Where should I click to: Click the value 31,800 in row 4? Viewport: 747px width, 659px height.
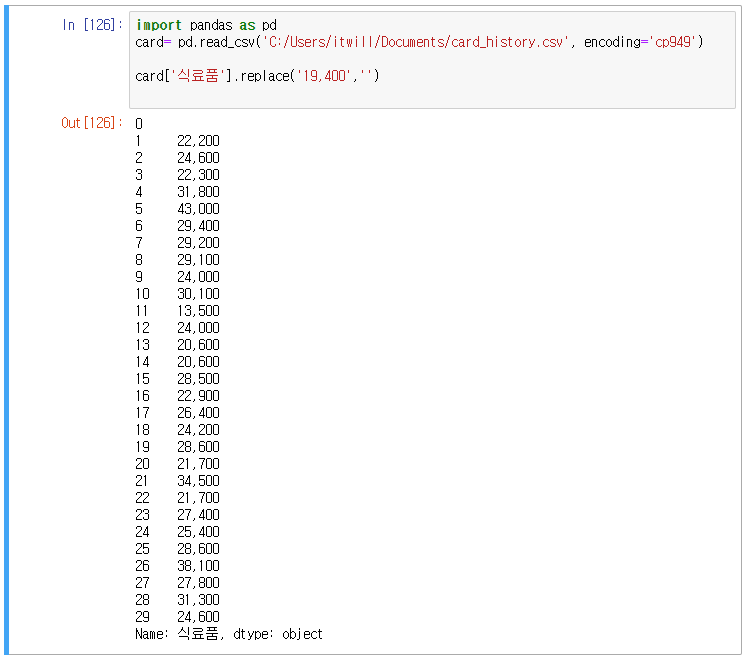pos(198,192)
